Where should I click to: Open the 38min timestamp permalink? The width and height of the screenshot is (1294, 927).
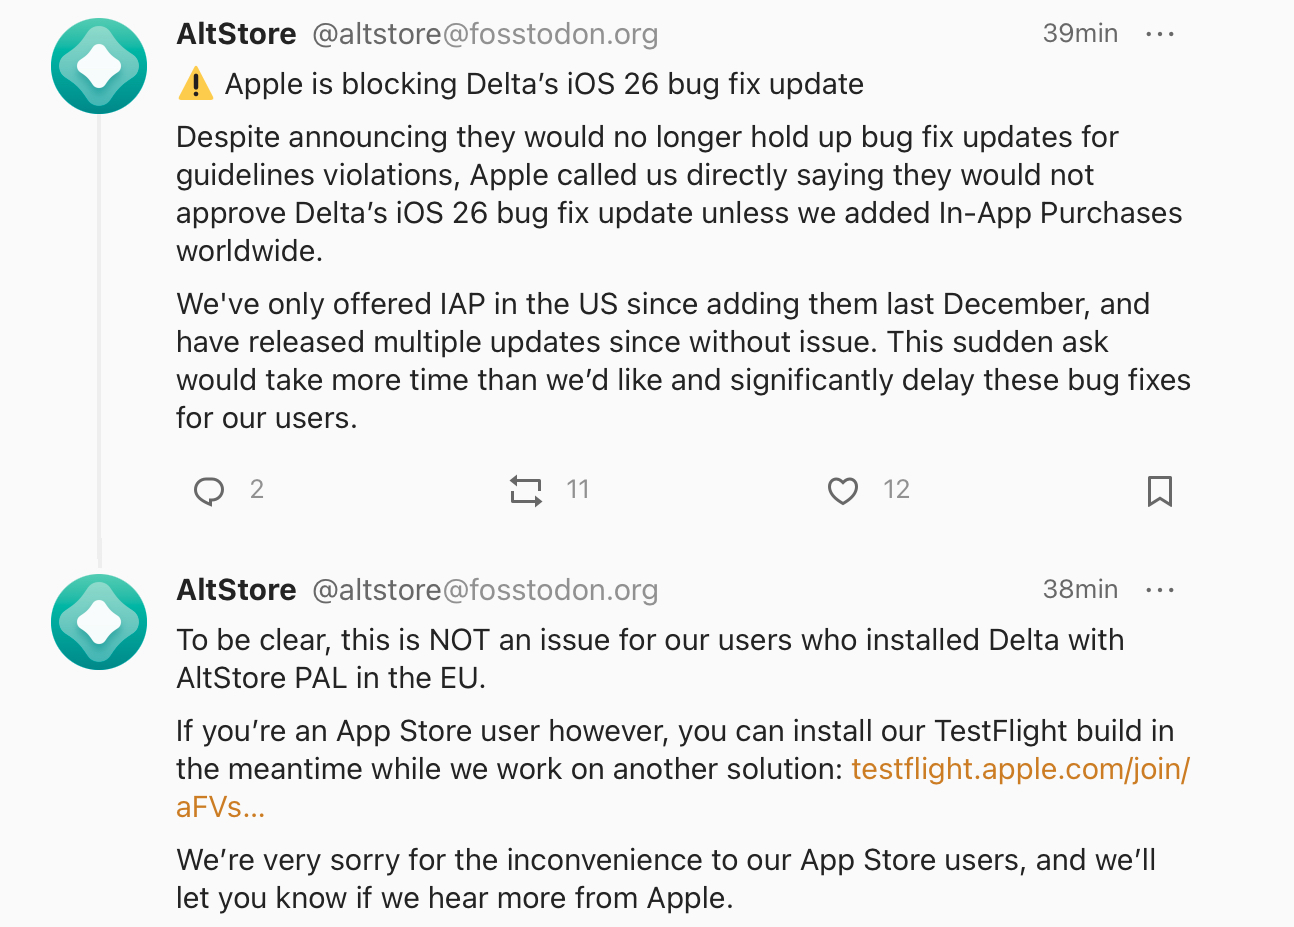[1080, 590]
